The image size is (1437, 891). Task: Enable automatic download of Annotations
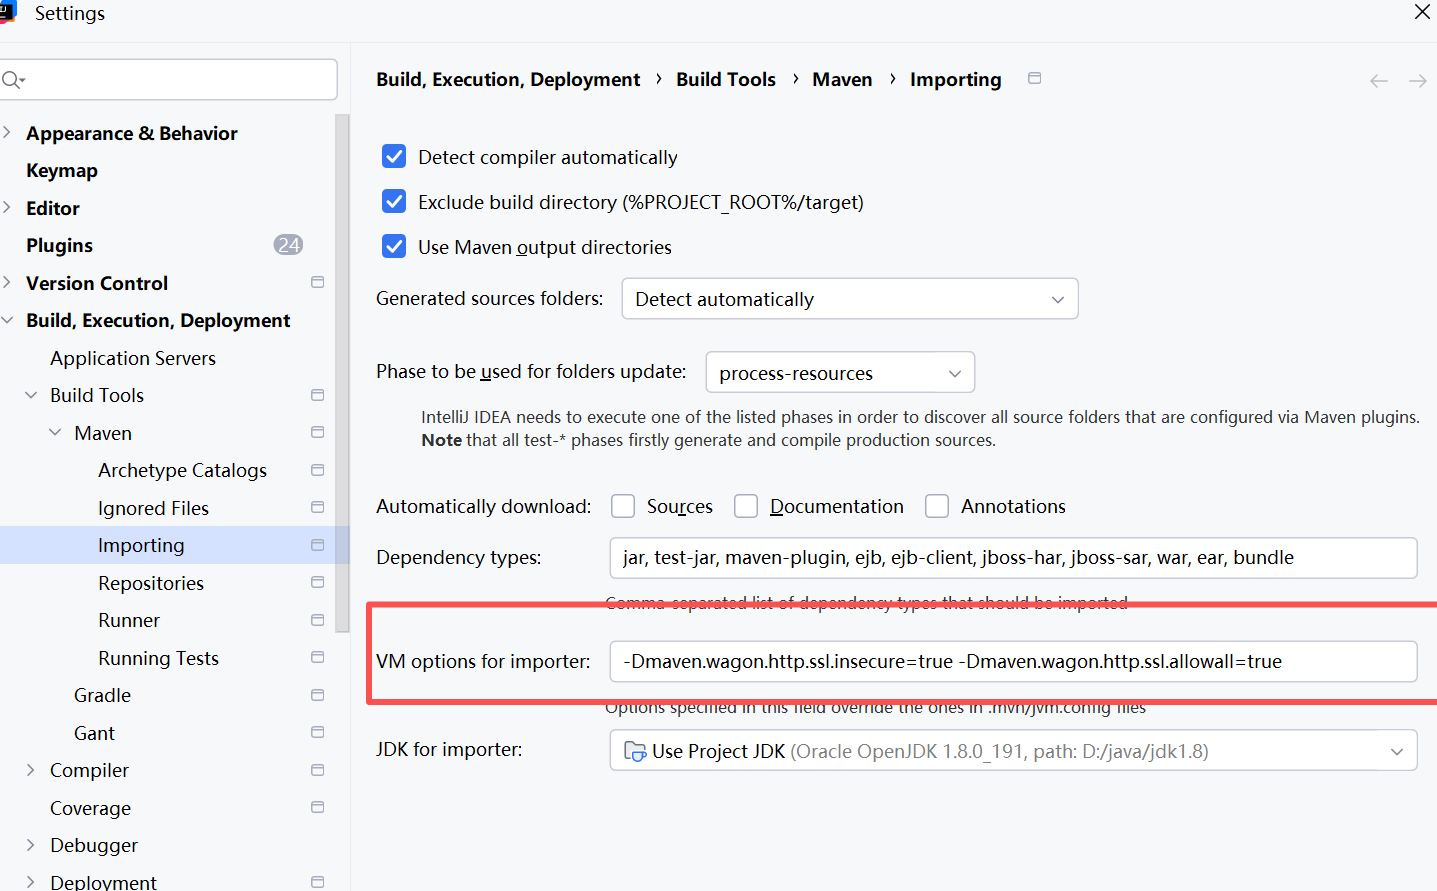tap(937, 506)
